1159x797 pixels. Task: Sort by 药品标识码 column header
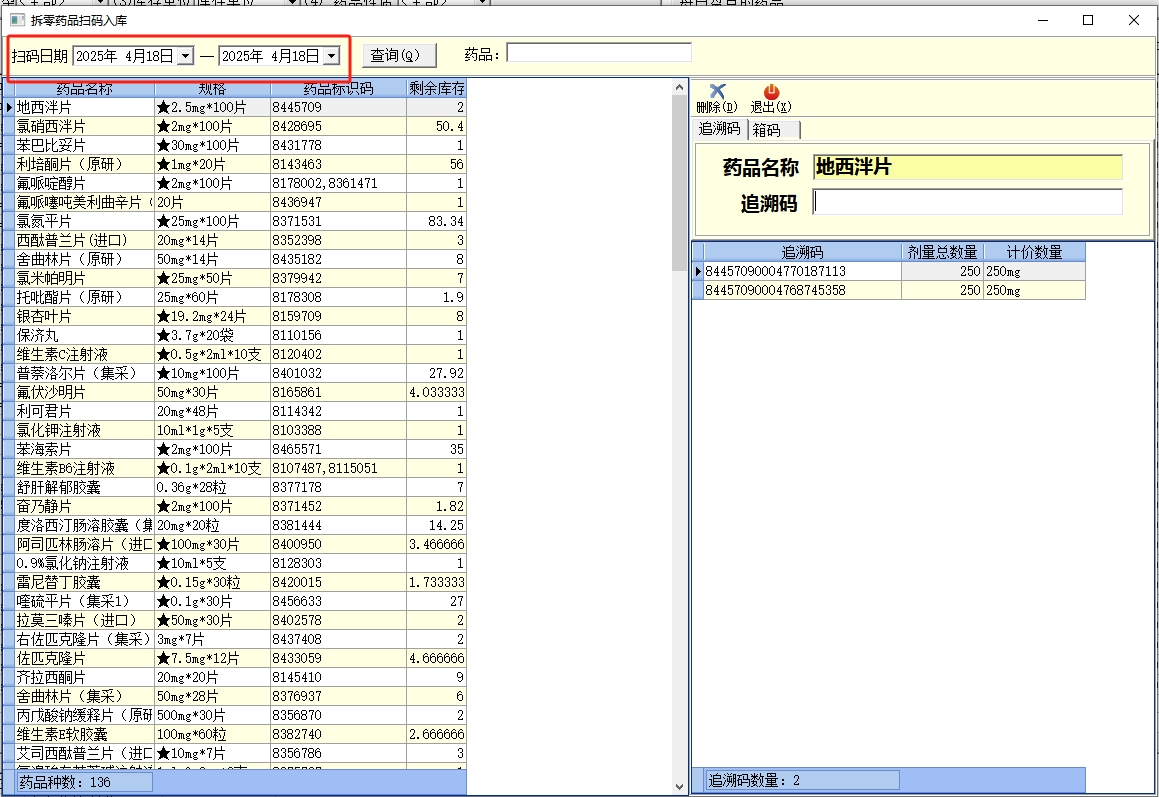[x=339, y=89]
